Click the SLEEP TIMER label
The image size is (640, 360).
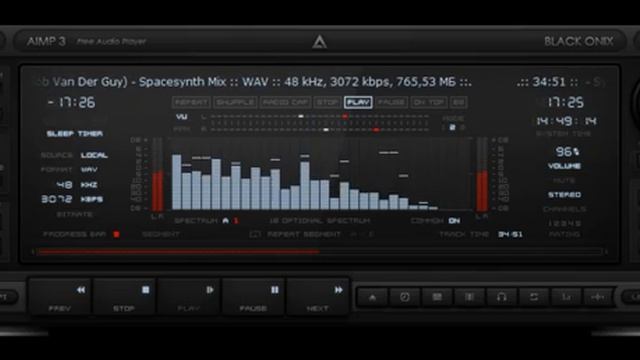74,133
